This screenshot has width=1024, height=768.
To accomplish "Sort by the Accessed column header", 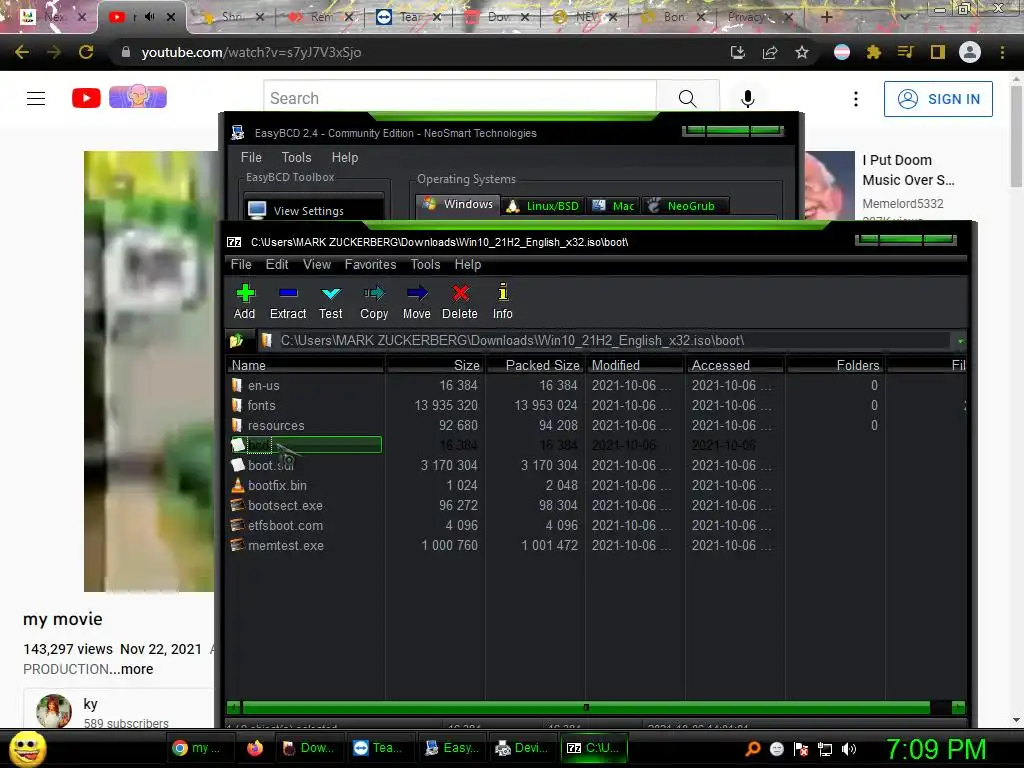I will (x=735, y=365).
